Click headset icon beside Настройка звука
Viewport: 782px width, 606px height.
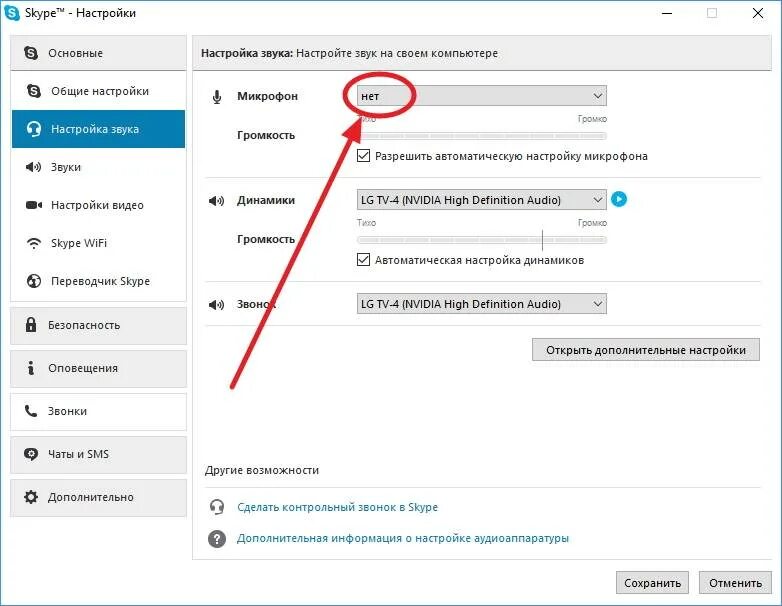33,129
